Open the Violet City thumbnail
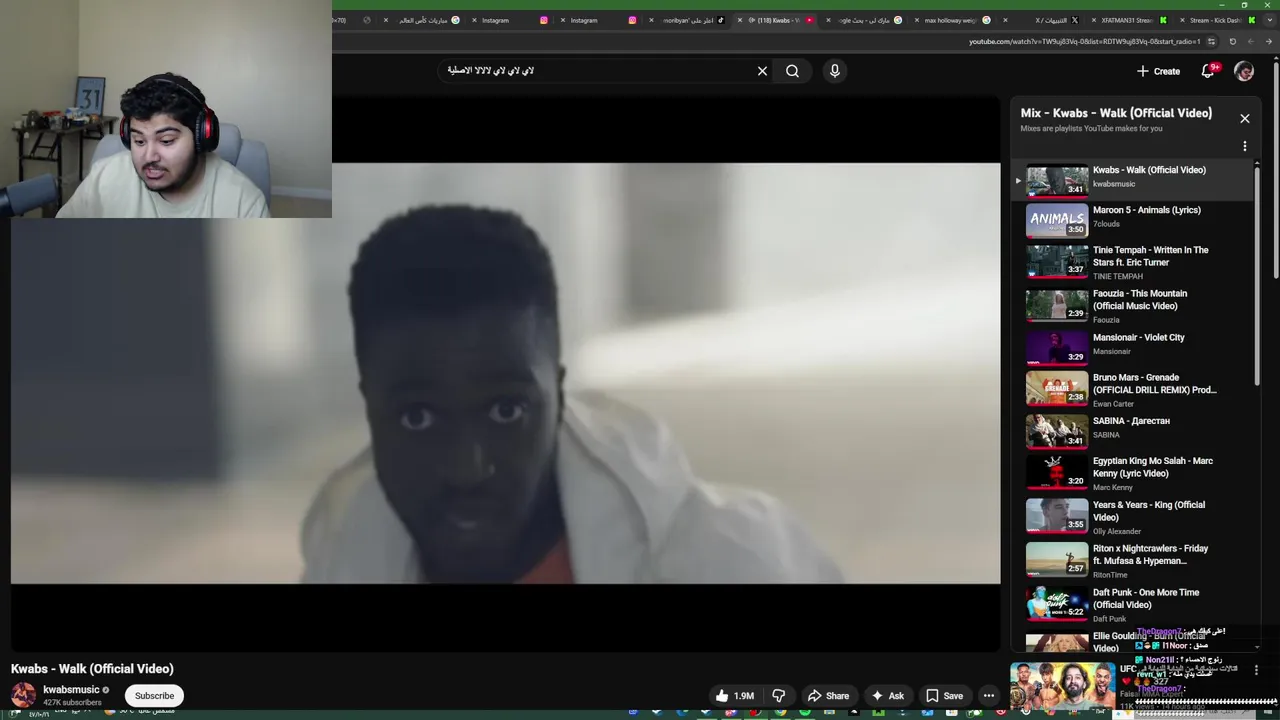This screenshot has width=1280, height=720. [x=1057, y=347]
